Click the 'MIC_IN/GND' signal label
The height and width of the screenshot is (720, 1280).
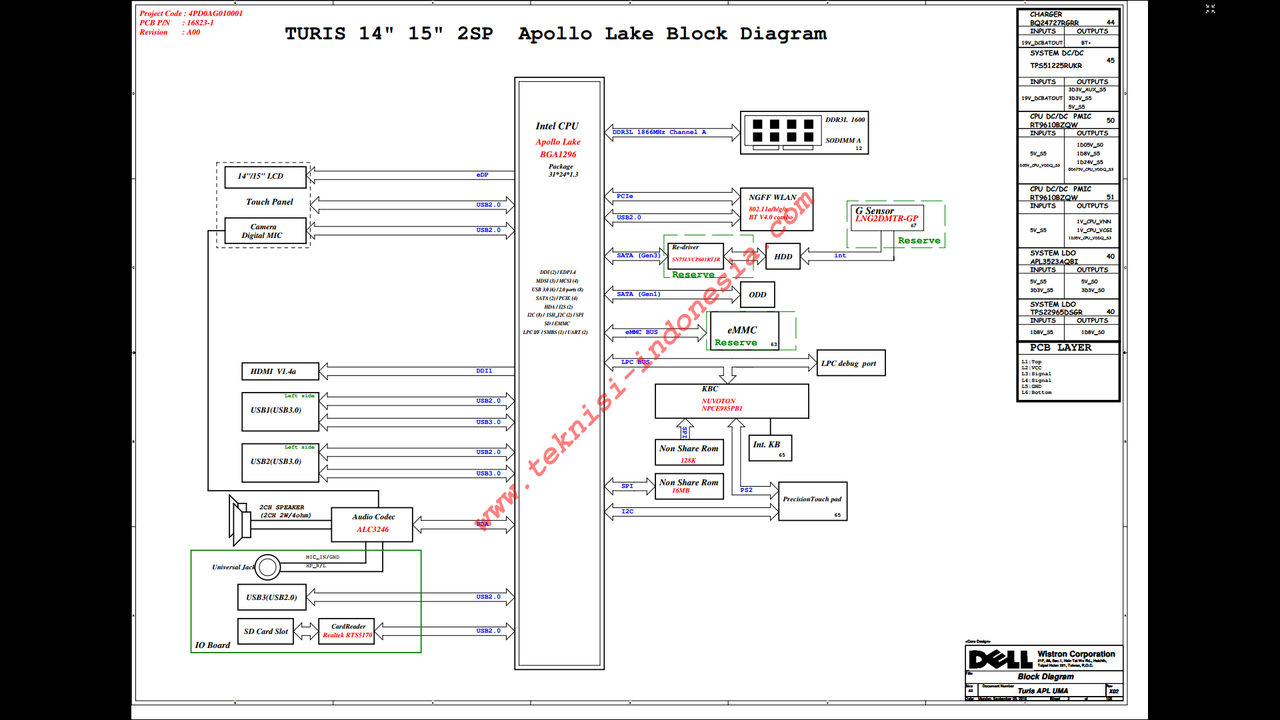click(322, 557)
